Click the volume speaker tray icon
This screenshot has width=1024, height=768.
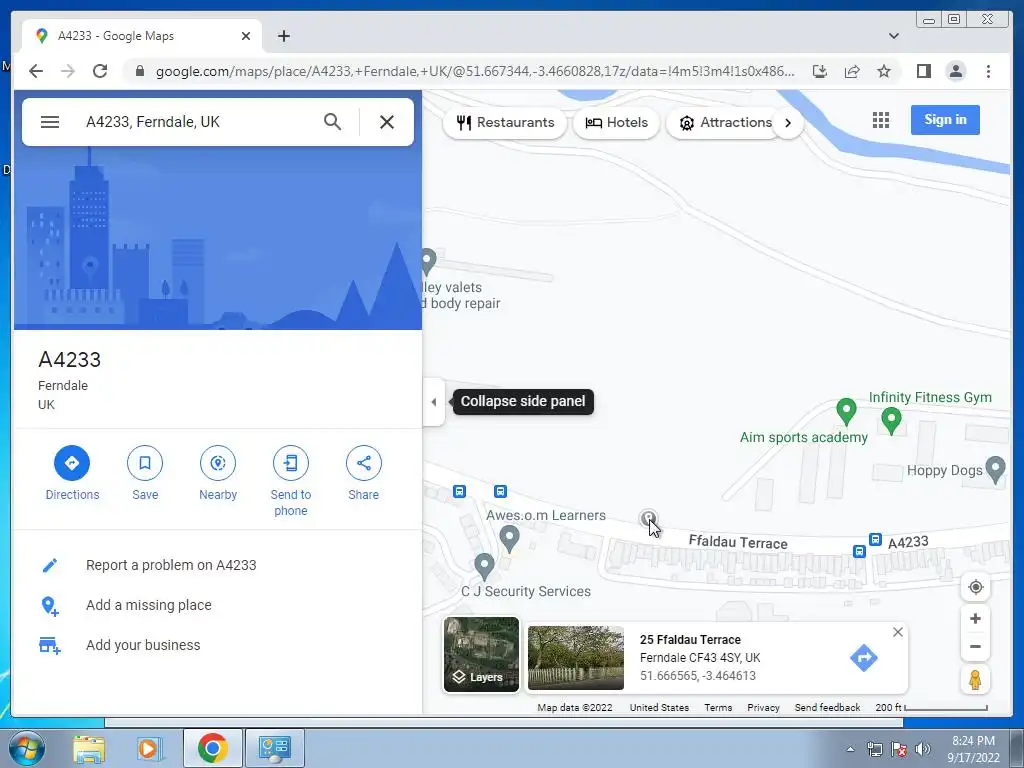tap(922, 749)
